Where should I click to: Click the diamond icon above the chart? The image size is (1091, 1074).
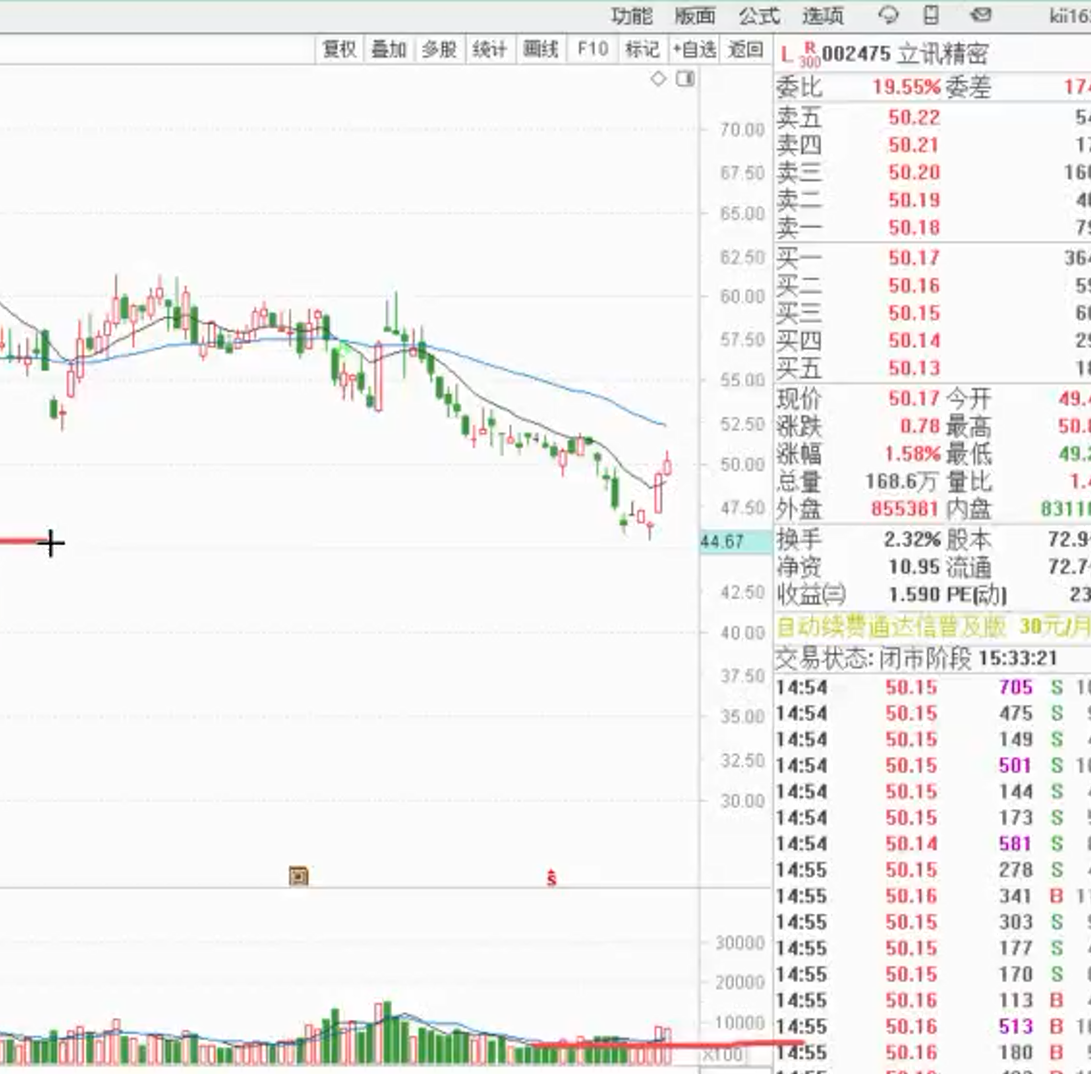click(x=658, y=79)
